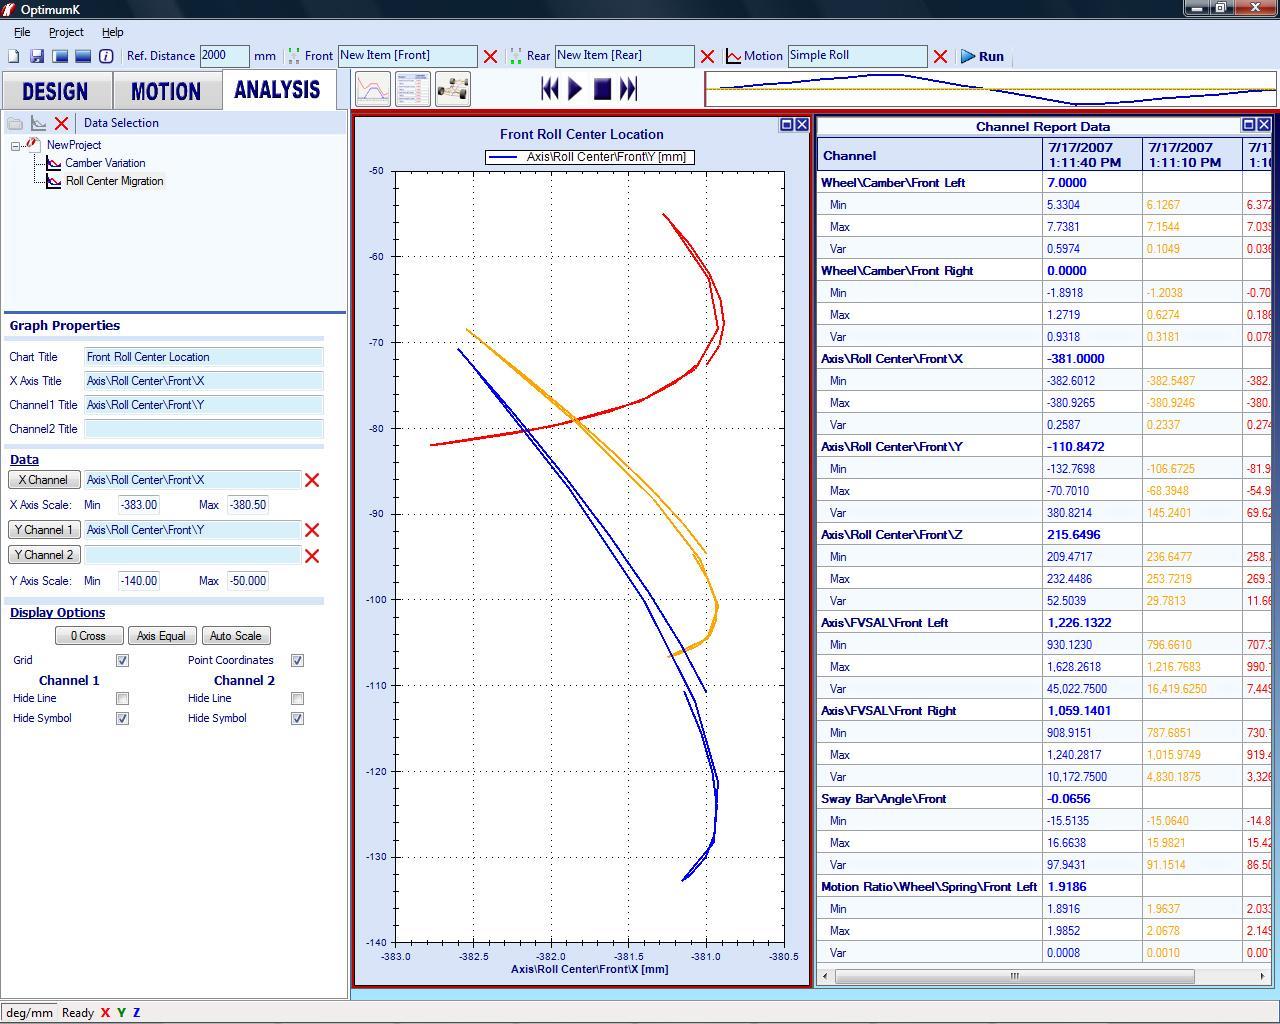
Task: Open the graph chart view
Action: click(373, 90)
